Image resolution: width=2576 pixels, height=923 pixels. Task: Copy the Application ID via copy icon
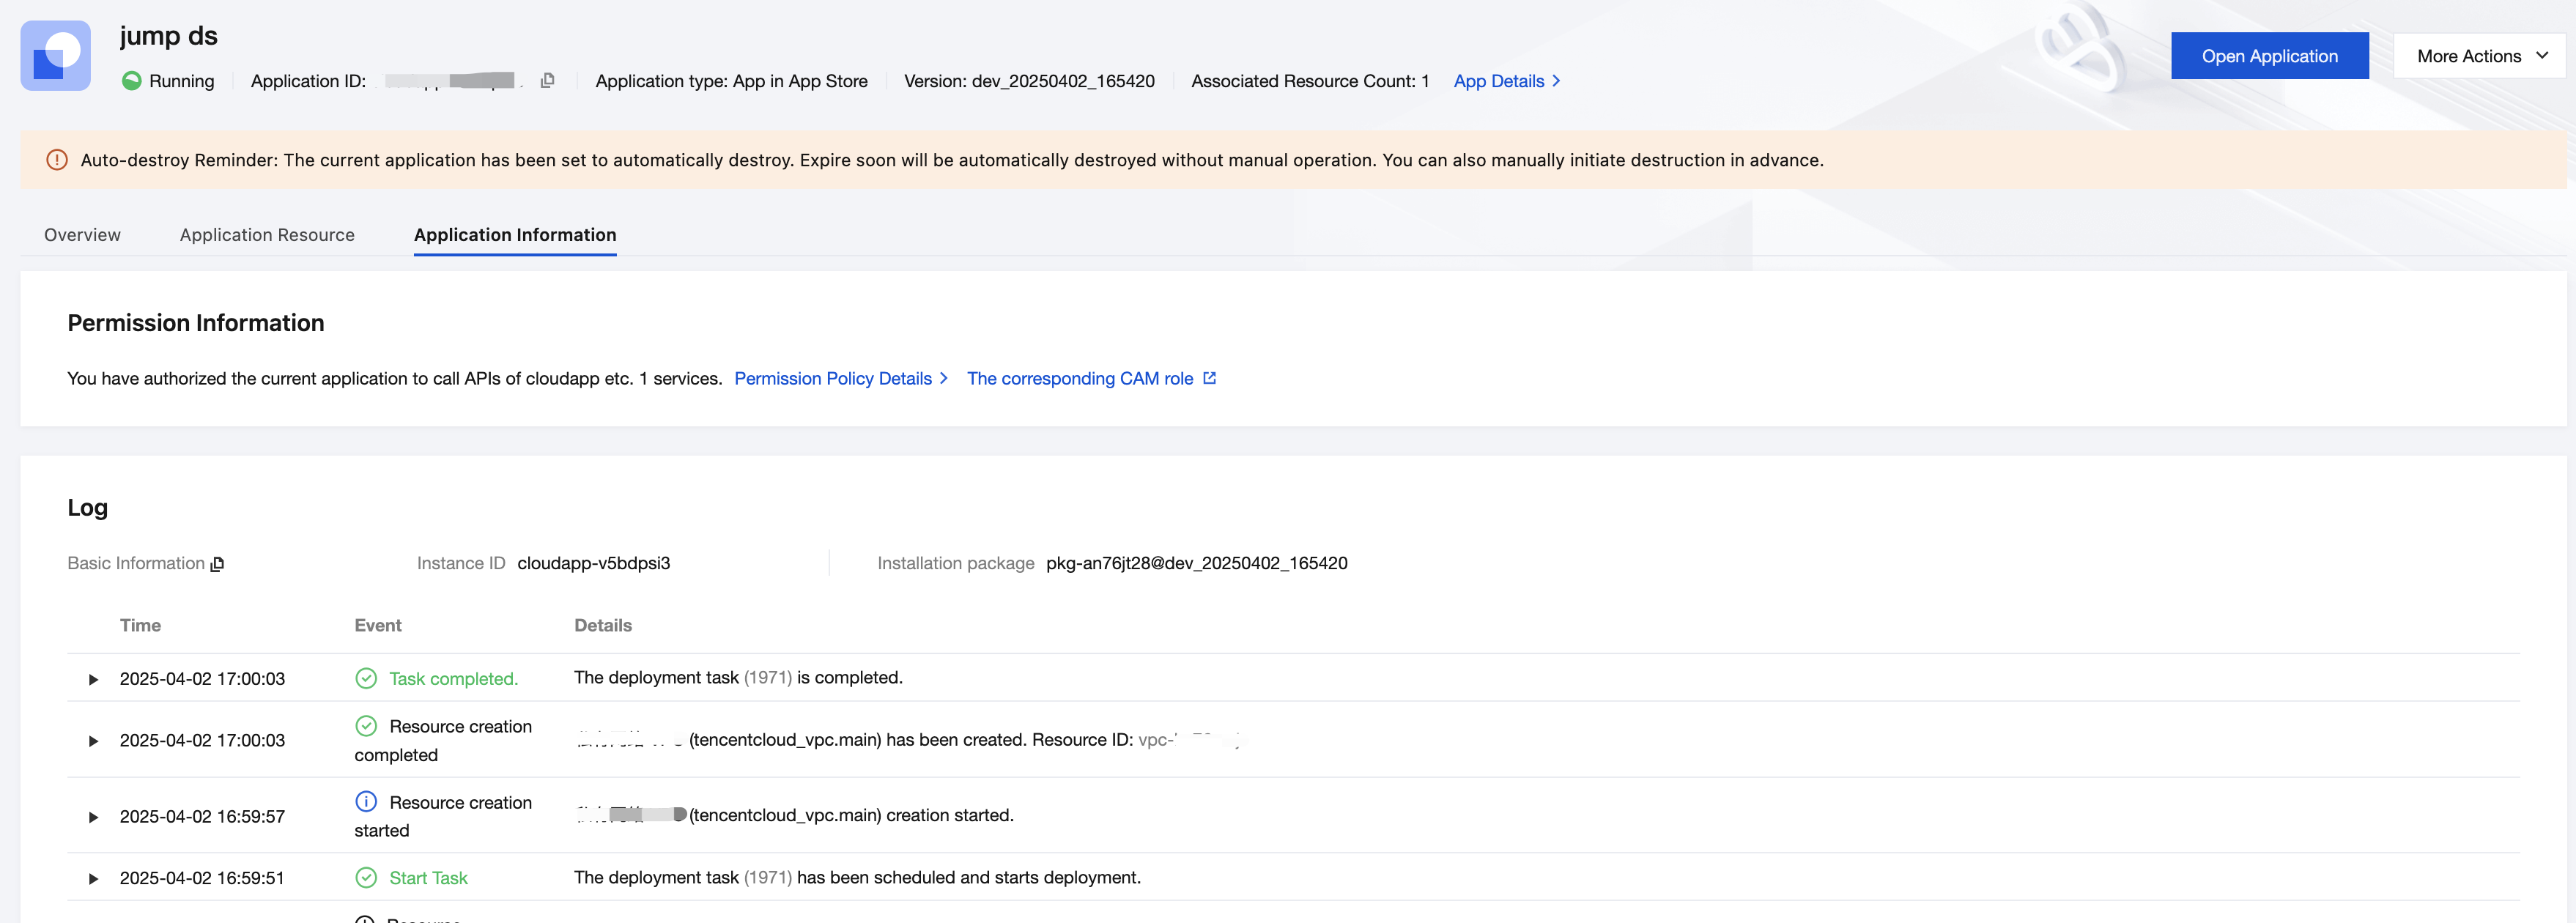point(547,81)
